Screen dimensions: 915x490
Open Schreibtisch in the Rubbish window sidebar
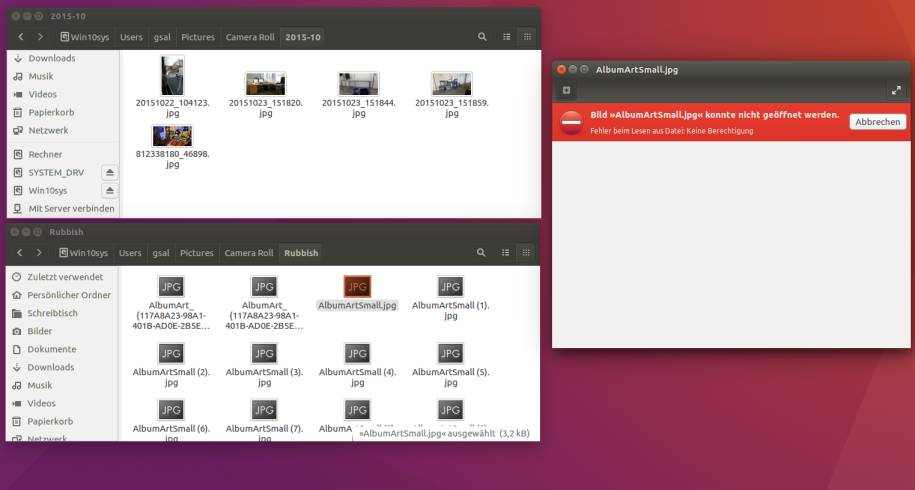point(52,313)
